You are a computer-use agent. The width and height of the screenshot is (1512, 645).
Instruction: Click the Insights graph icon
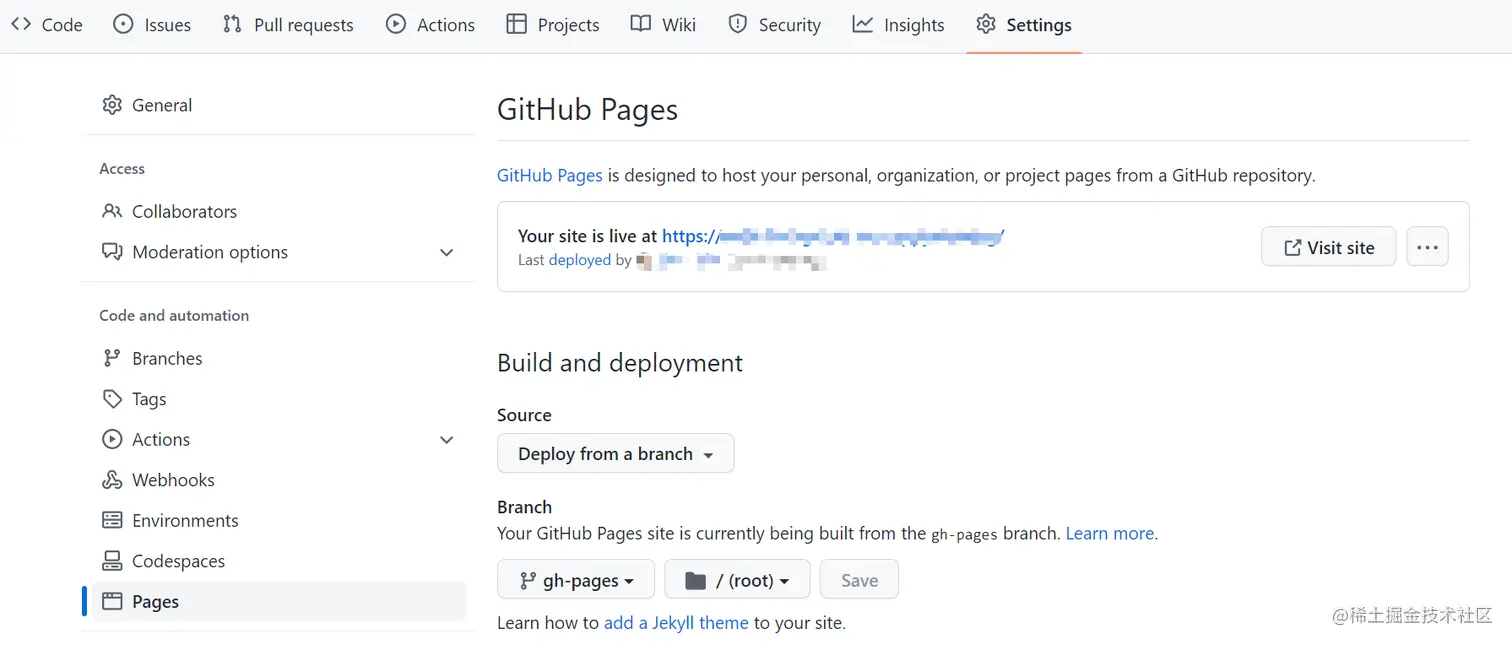tap(862, 24)
